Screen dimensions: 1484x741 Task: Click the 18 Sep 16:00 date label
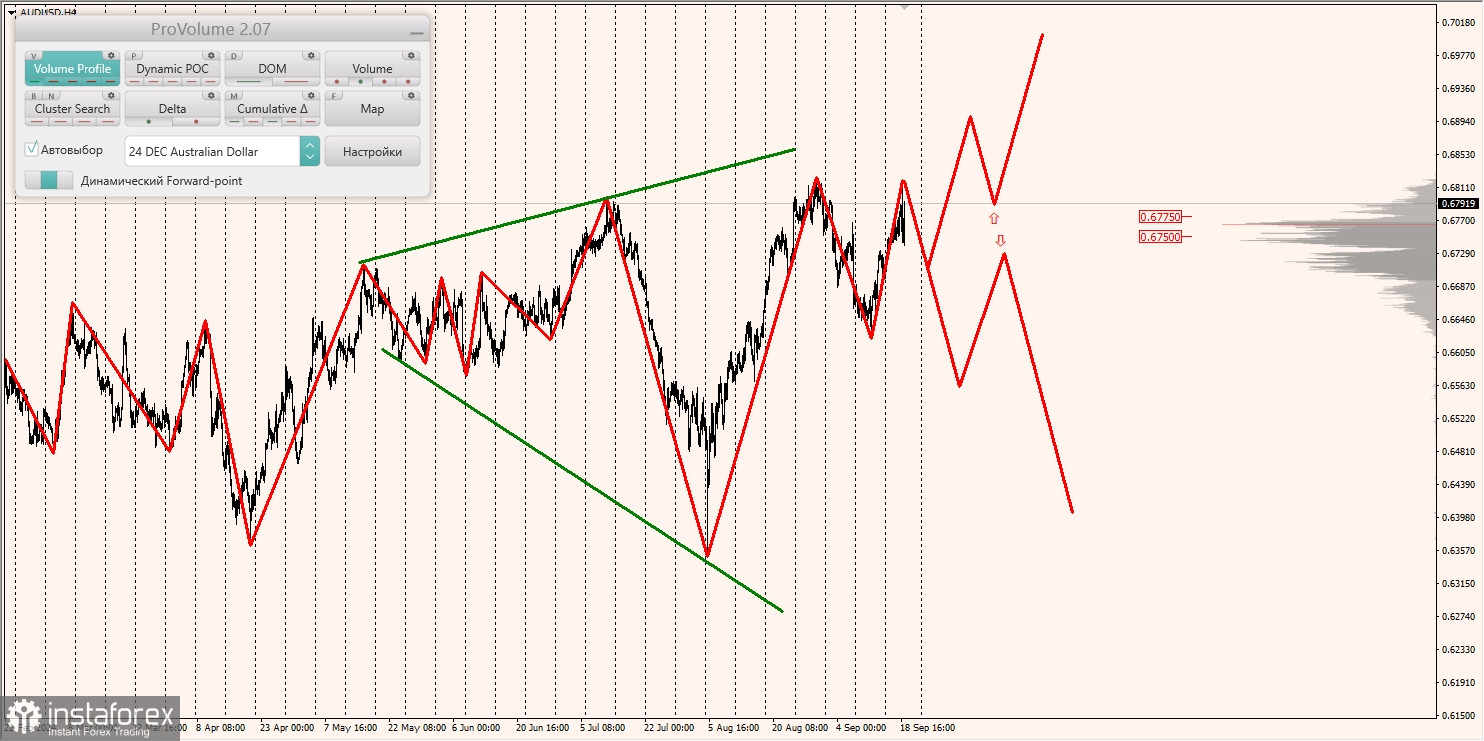pos(927,728)
